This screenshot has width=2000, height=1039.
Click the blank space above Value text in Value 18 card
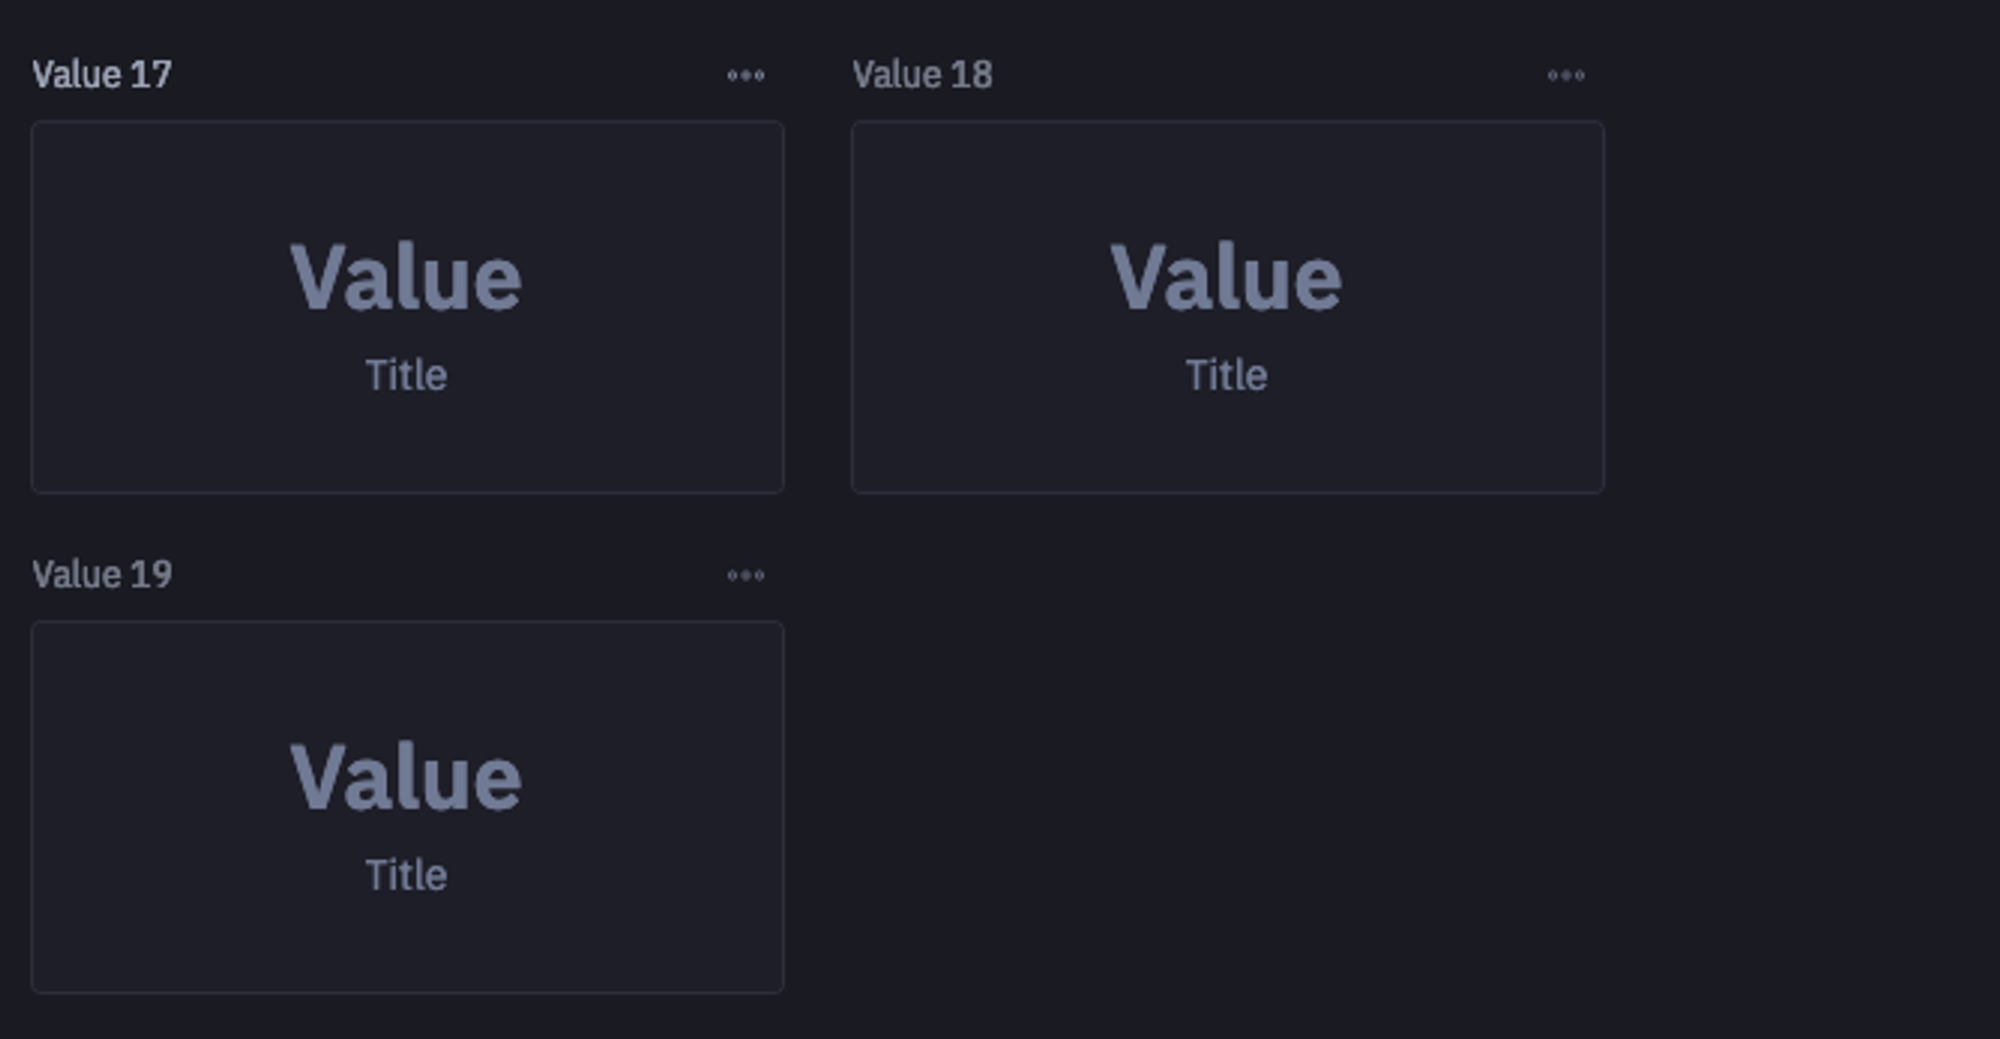1228,180
